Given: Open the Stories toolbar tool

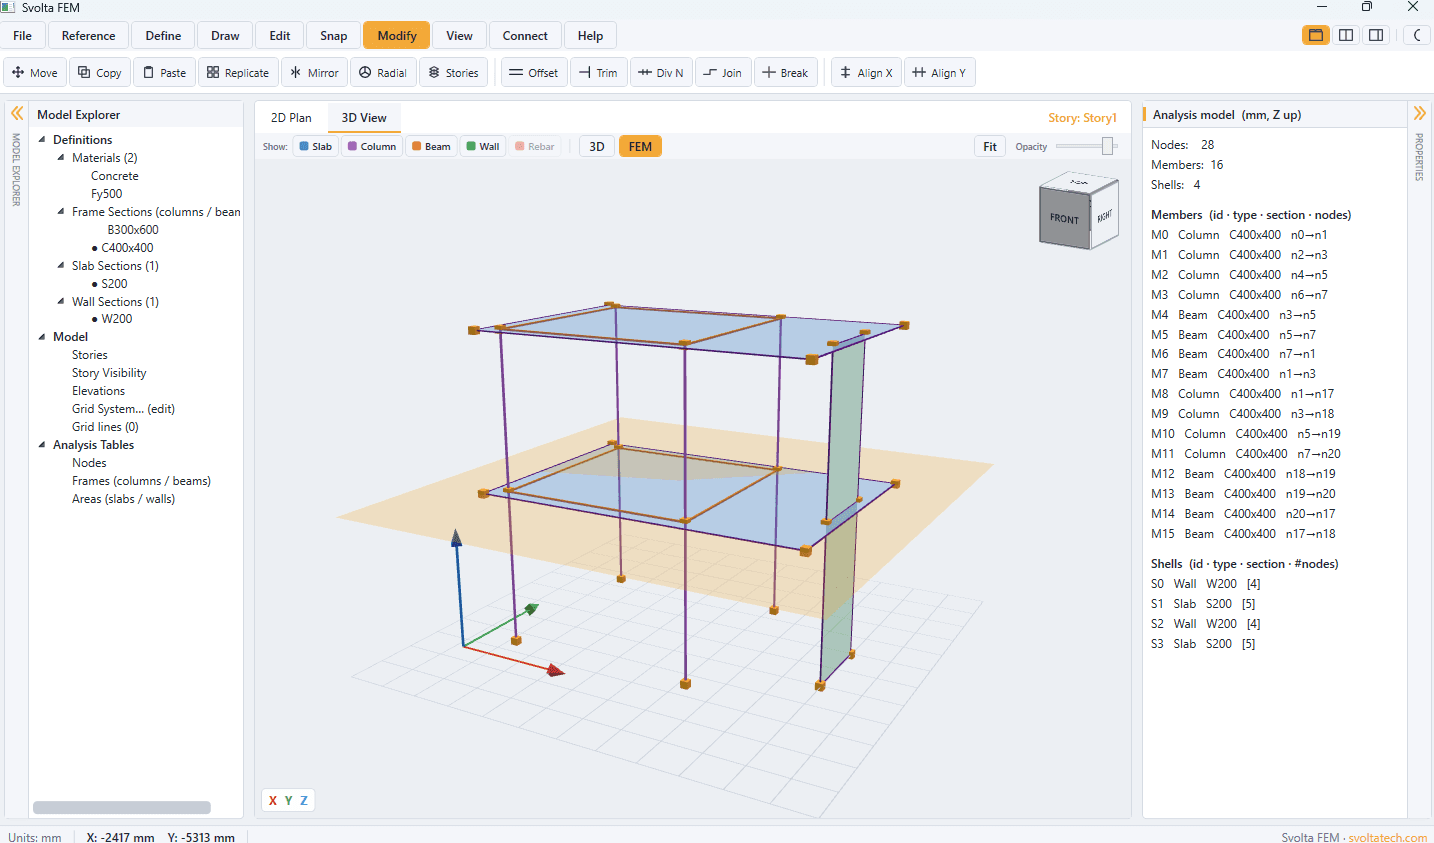Looking at the screenshot, I should tap(454, 73).
